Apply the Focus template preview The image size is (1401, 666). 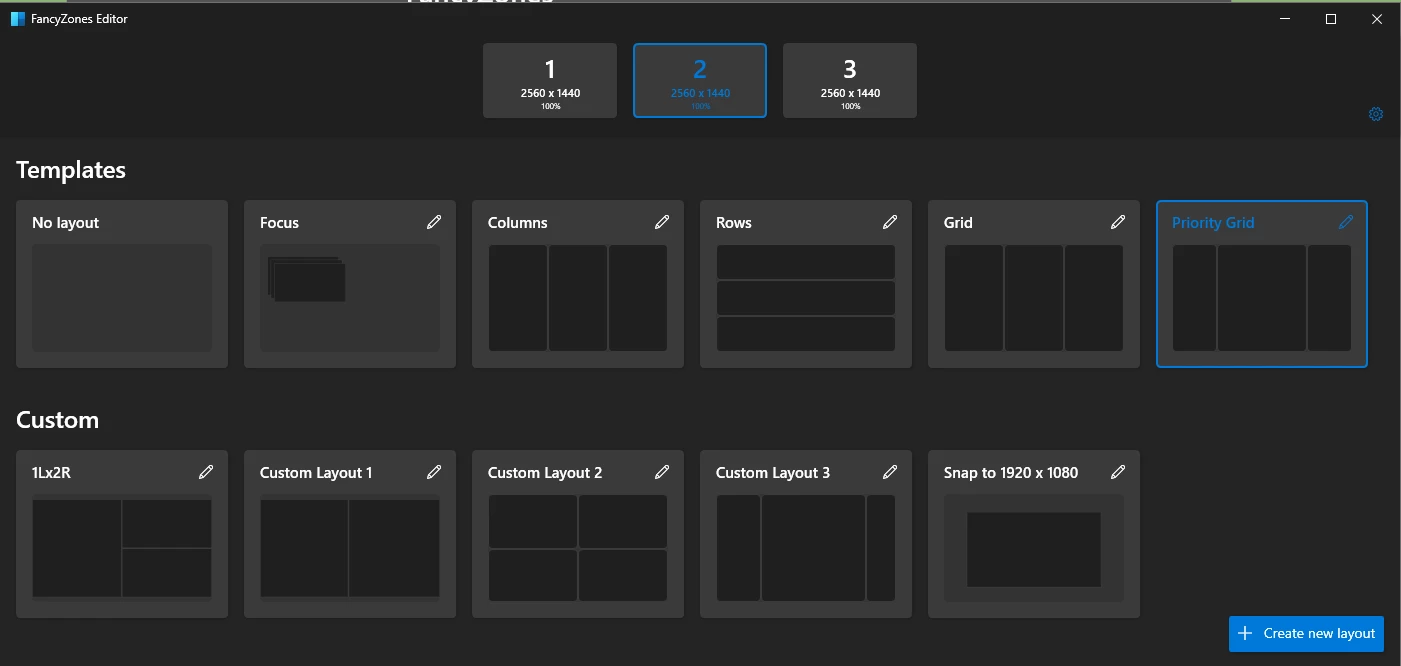[x=350, y=298]
